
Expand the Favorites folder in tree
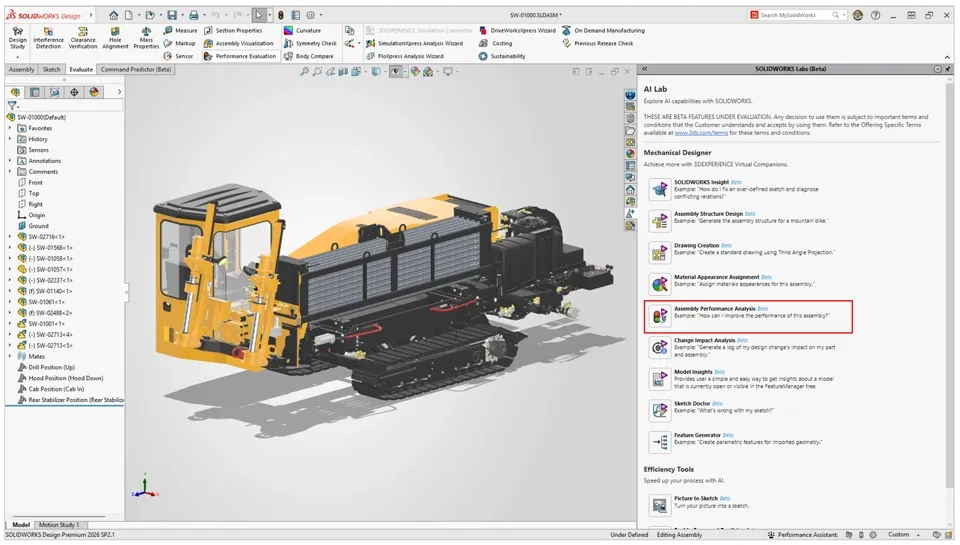pyautogui.click(x=10, y=129)
